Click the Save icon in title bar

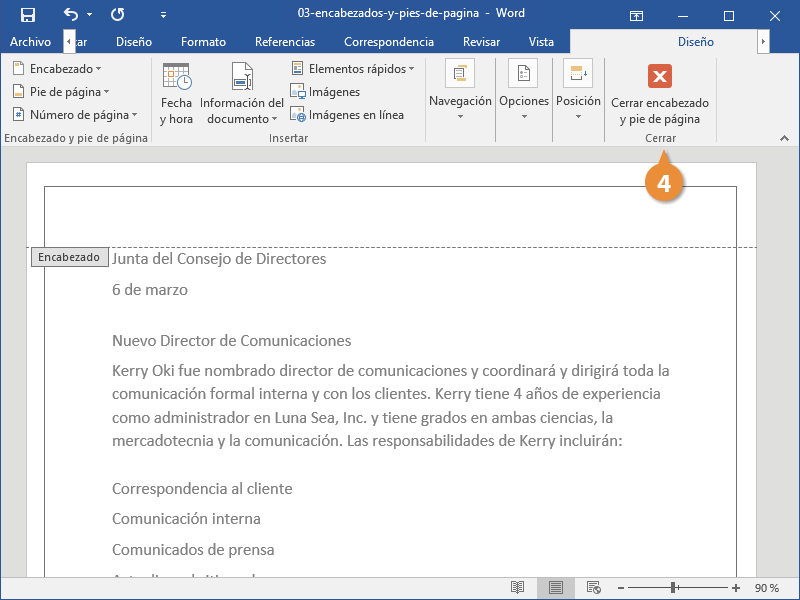pos(28,15)
